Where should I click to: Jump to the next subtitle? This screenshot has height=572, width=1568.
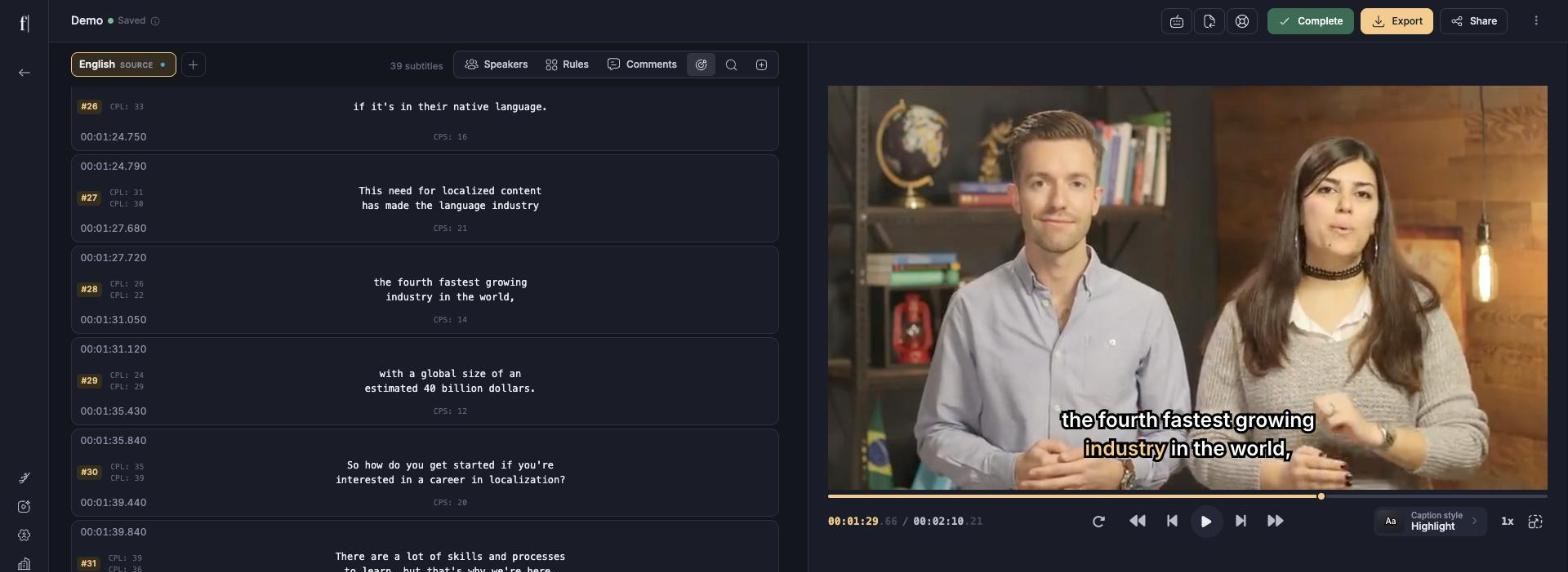point(1241,521)
